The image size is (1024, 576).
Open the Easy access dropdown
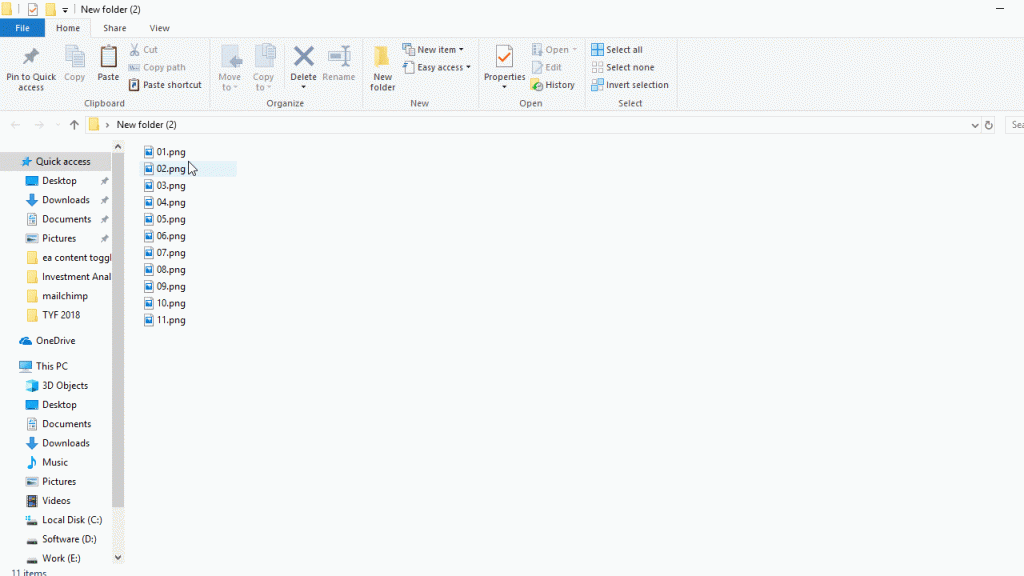tap(437, 67)
